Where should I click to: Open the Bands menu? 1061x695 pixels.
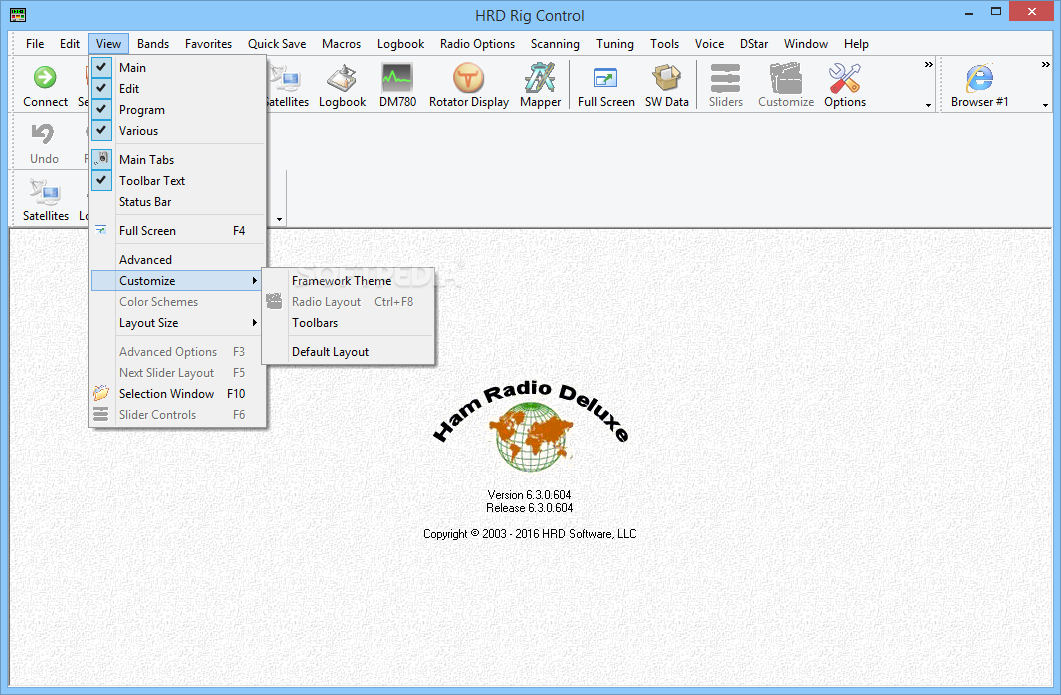(153, 43)
